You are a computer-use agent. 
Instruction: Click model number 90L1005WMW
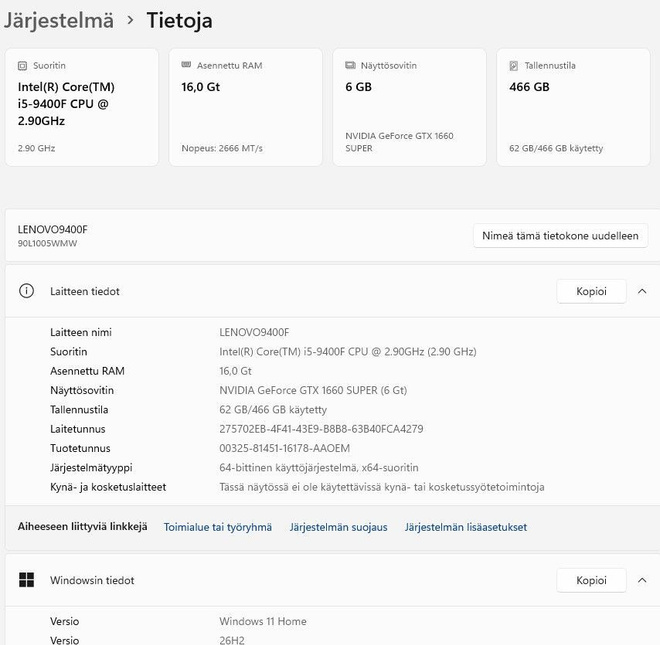coord(47,243)
